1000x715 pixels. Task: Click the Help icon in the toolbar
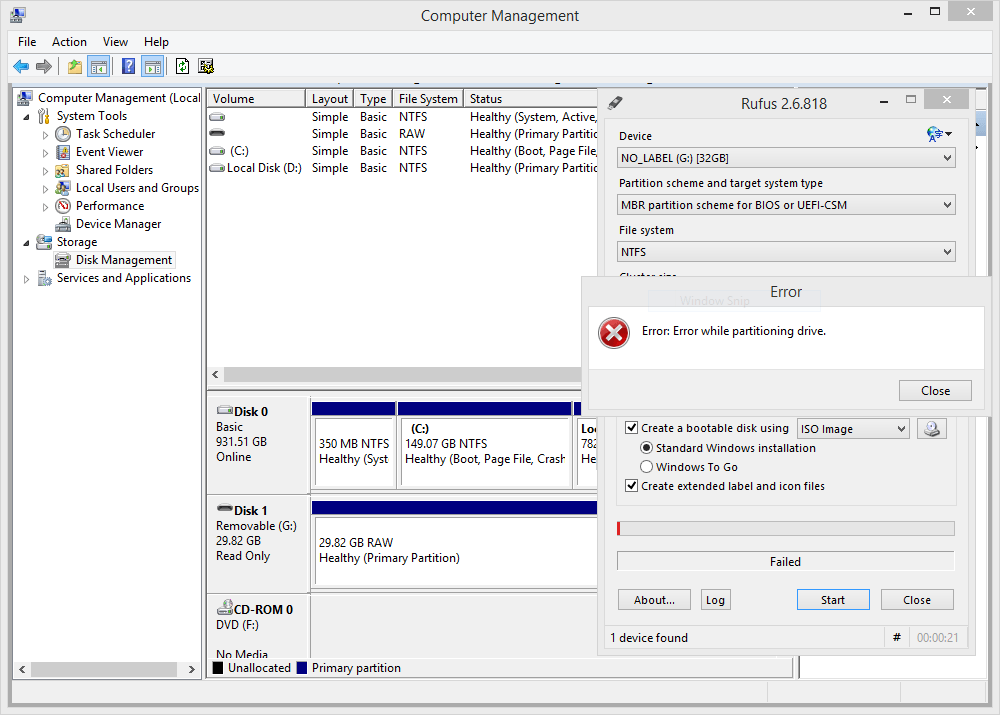pyautogui.click(x=127, y=66)
